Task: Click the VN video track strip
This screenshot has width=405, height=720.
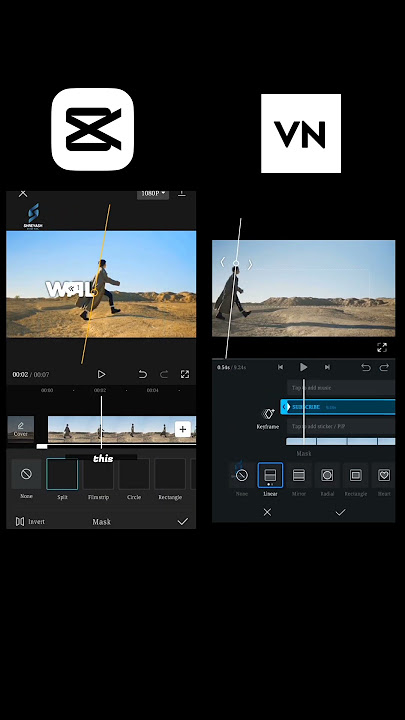Action: (x=340, y=442)
